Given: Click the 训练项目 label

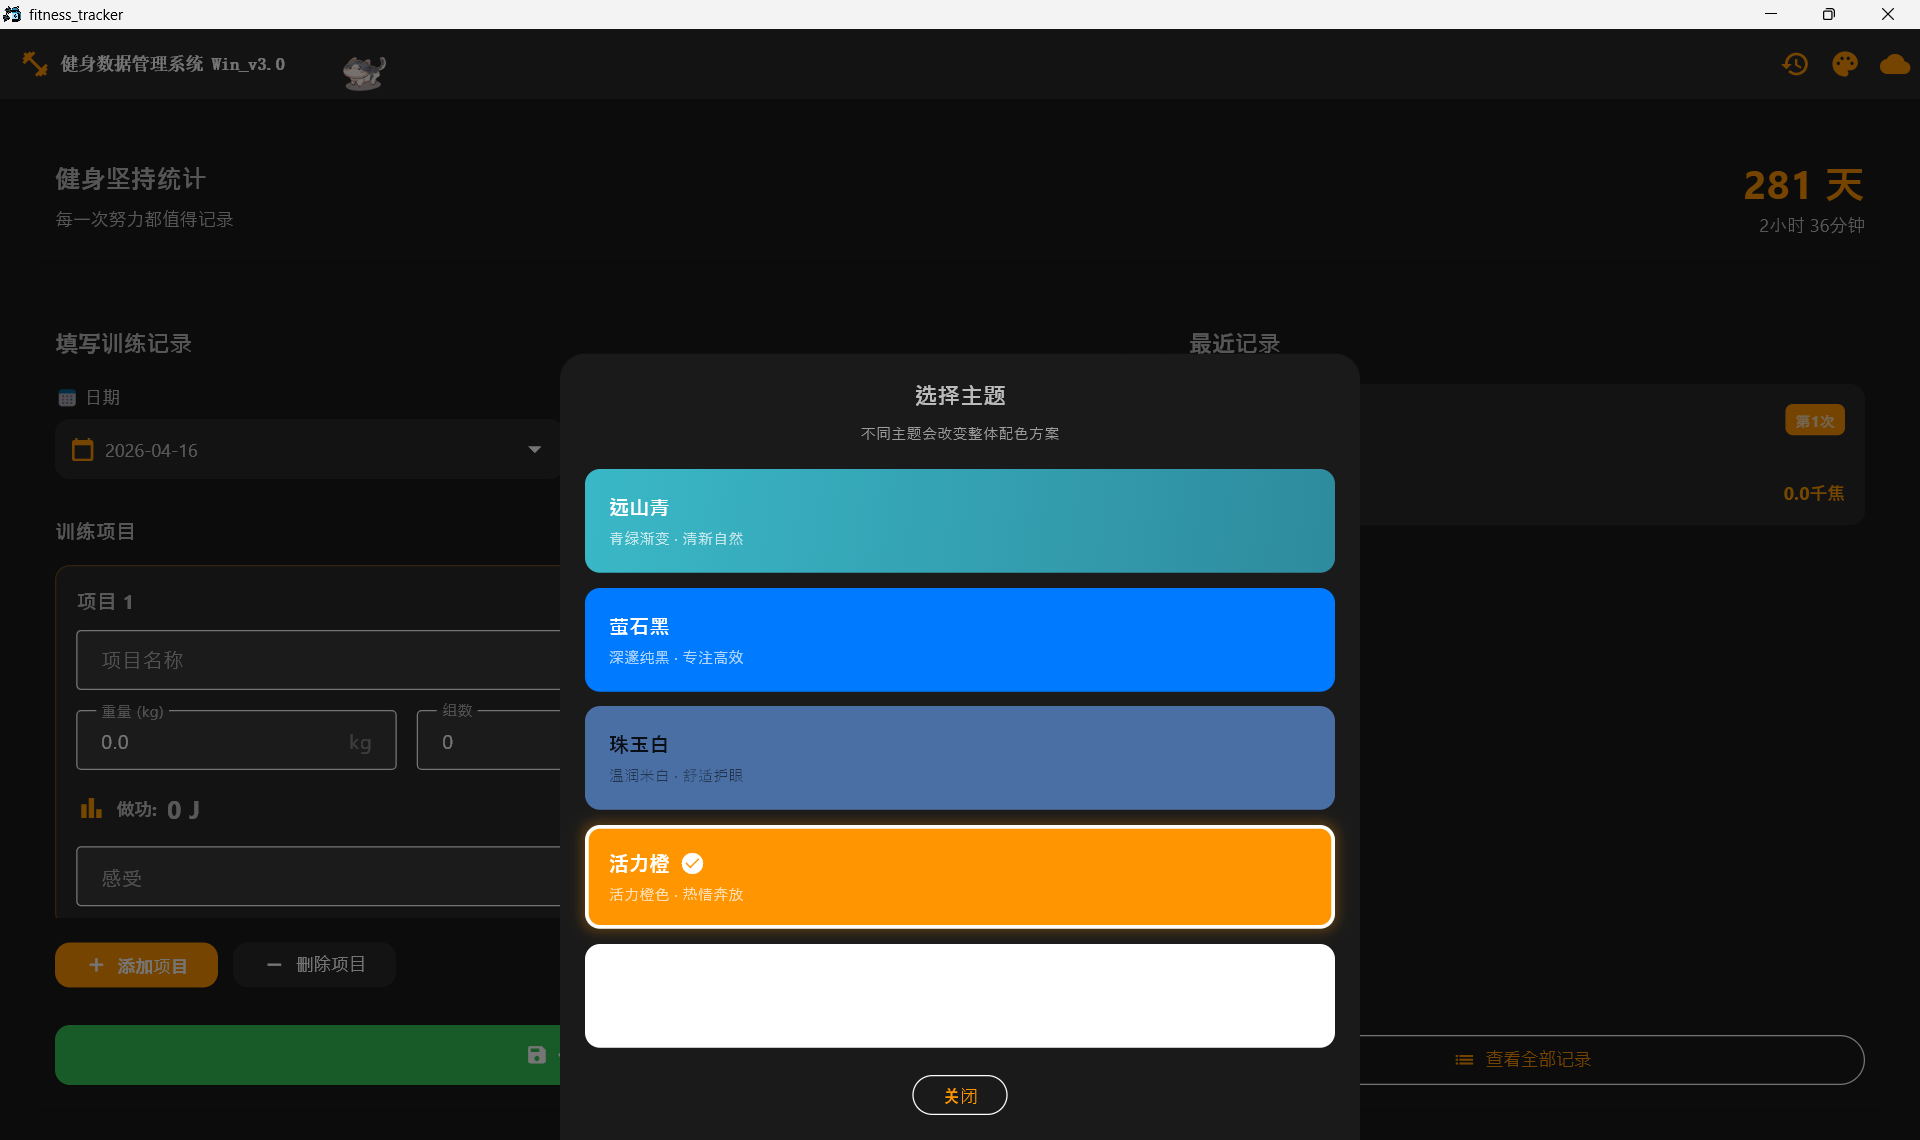Looking at the screenshot, I should (95, 532).
